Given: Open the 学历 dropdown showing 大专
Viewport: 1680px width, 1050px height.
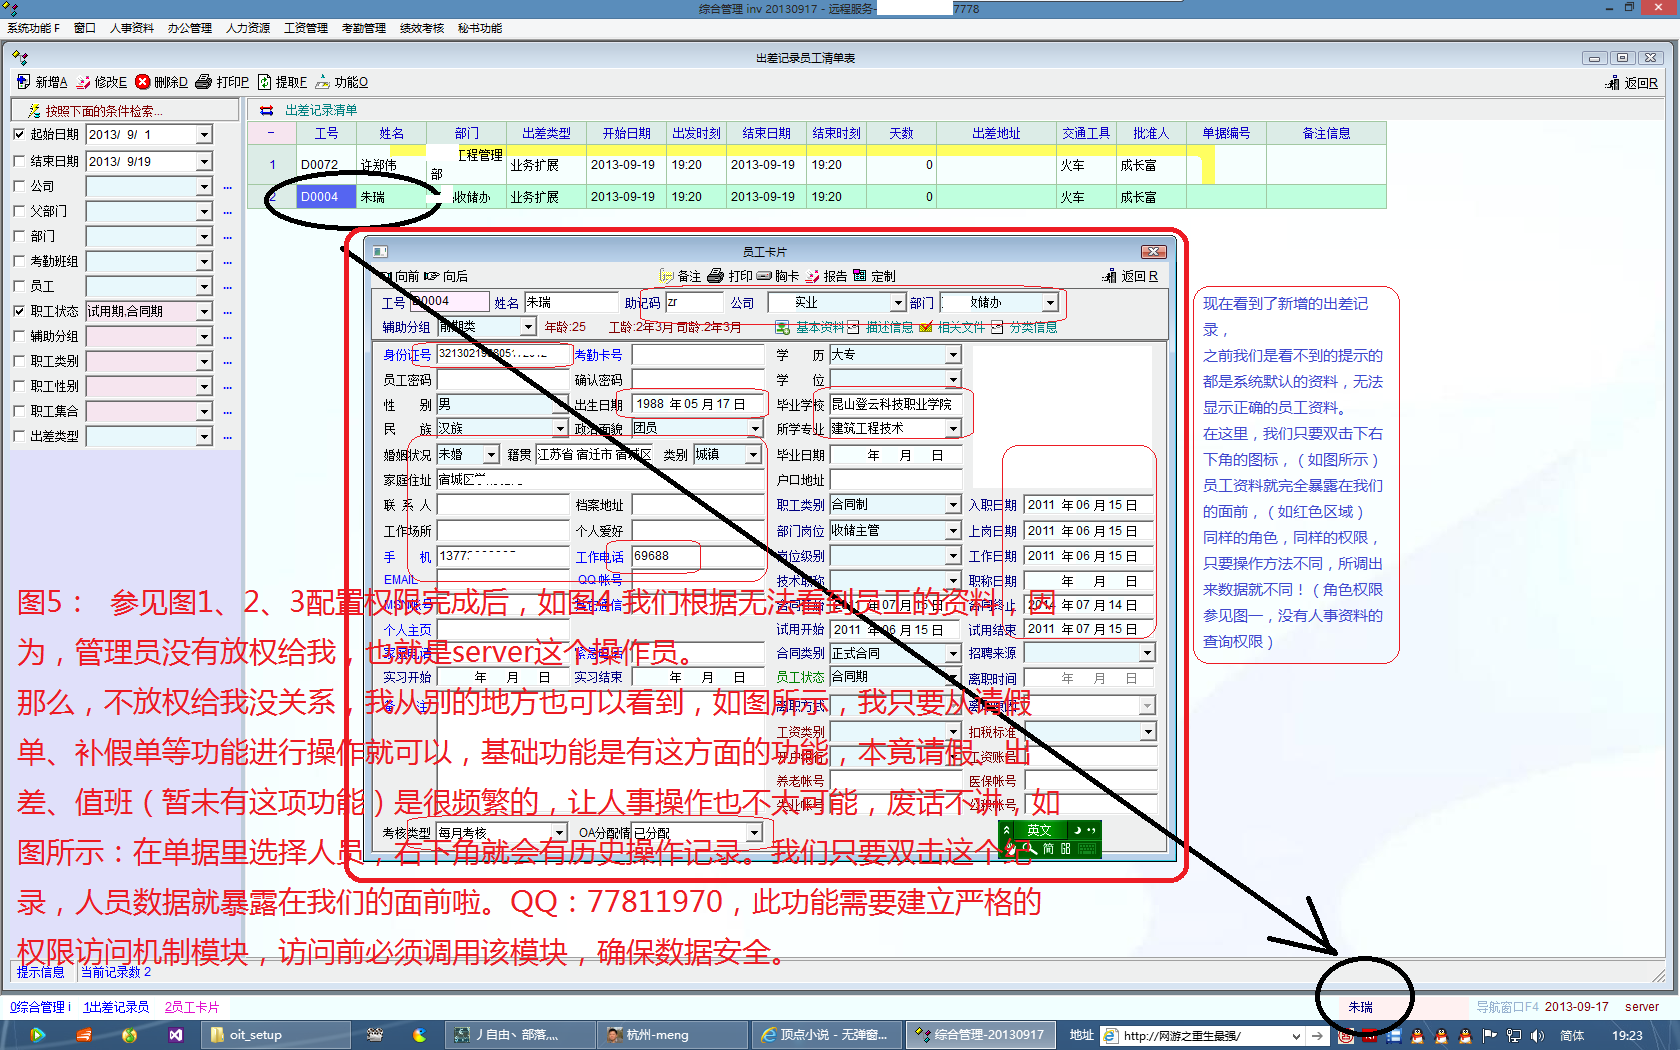Looking at the screenshot, I should (953, 355).
